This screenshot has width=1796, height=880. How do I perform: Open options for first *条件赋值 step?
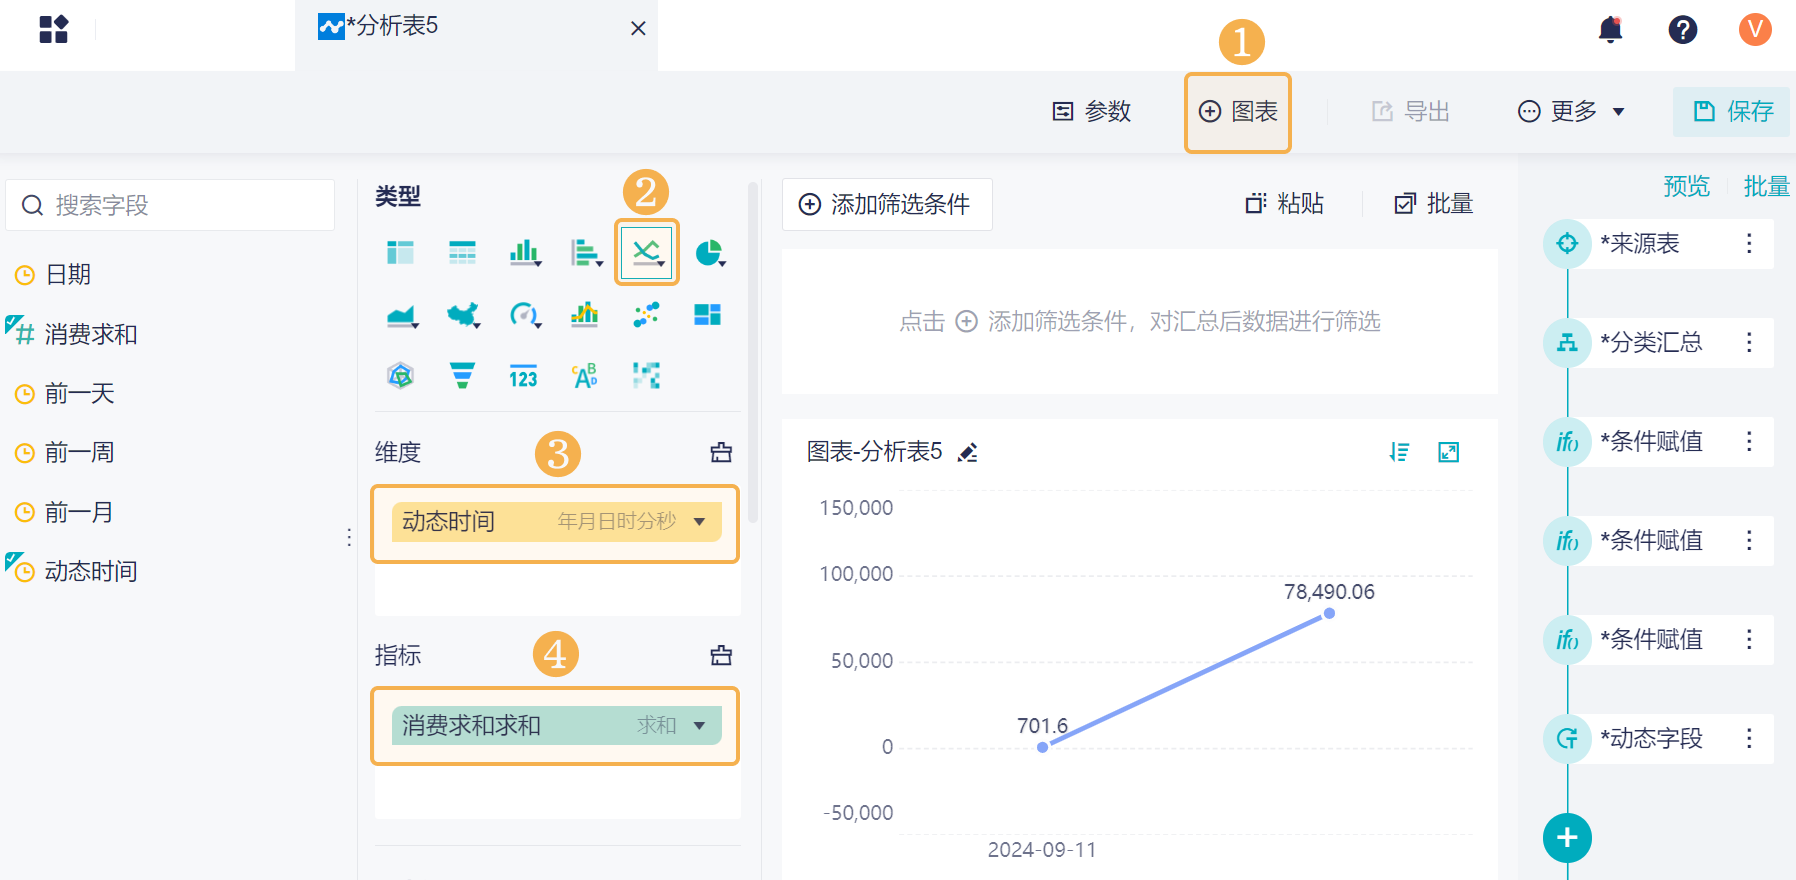click(1749, 441)
